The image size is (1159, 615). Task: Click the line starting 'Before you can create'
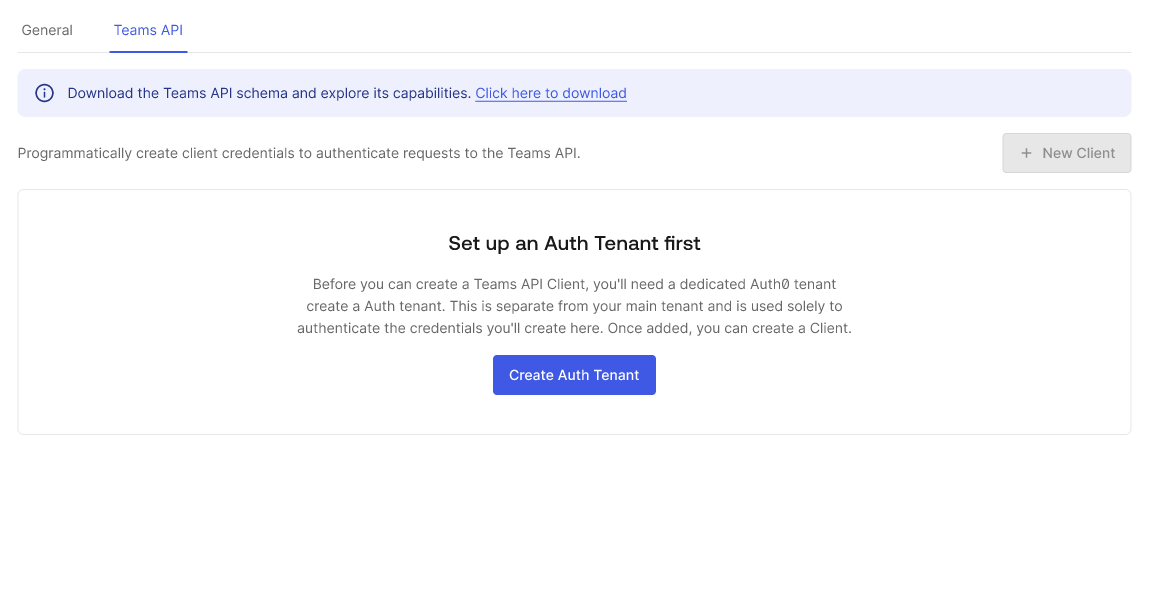point(574,284)
